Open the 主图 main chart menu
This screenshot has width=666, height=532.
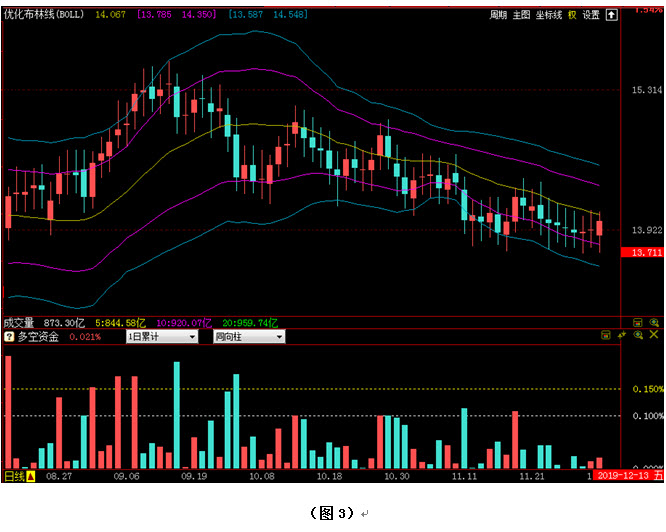521,15
